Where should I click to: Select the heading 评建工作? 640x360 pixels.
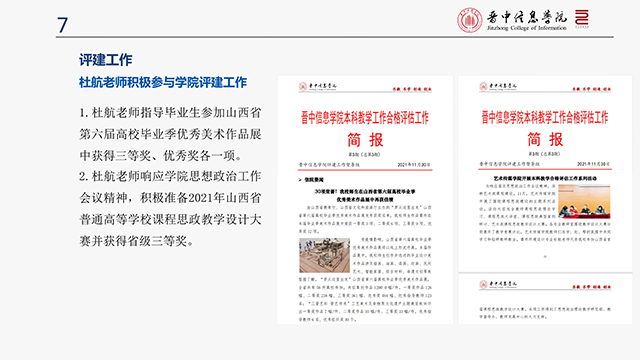click(106, 60)
